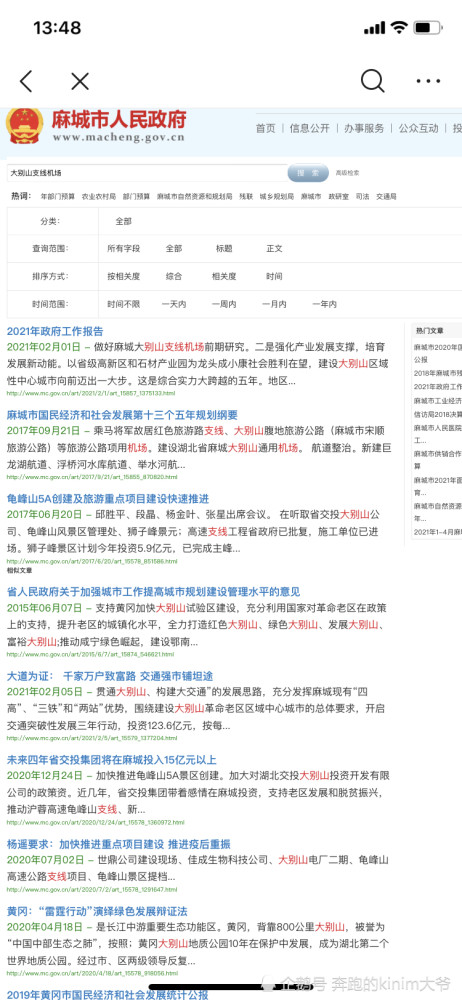Select hot word 交通局
The height and width of the screenshot is (1000, 462).
pos(386,197)
